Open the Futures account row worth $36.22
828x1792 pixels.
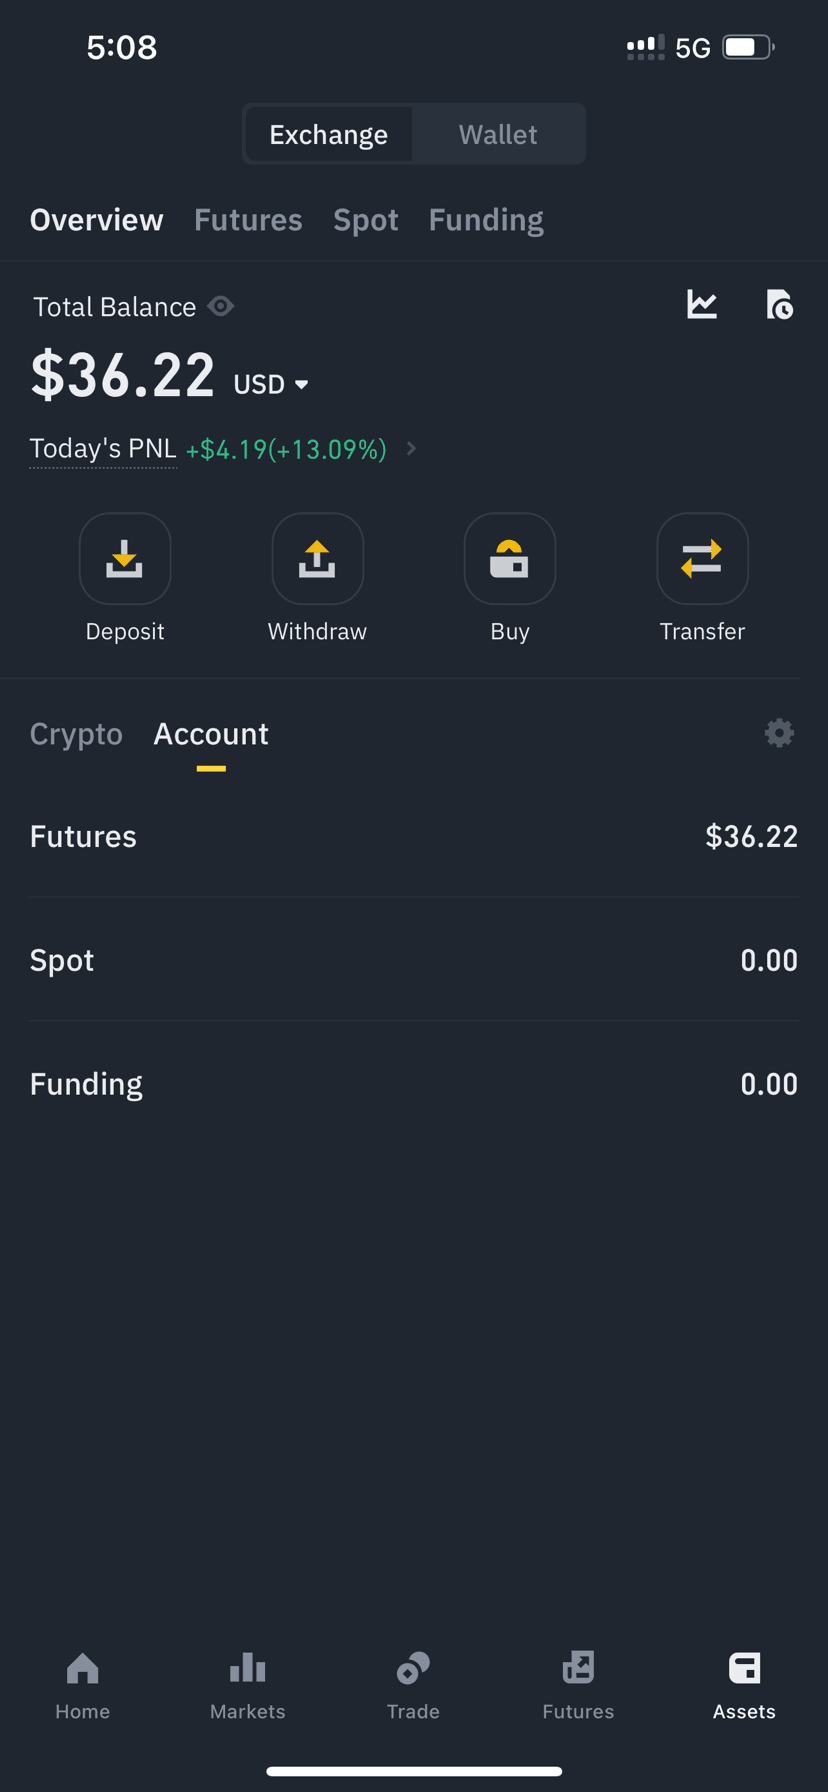pos(414,836)
